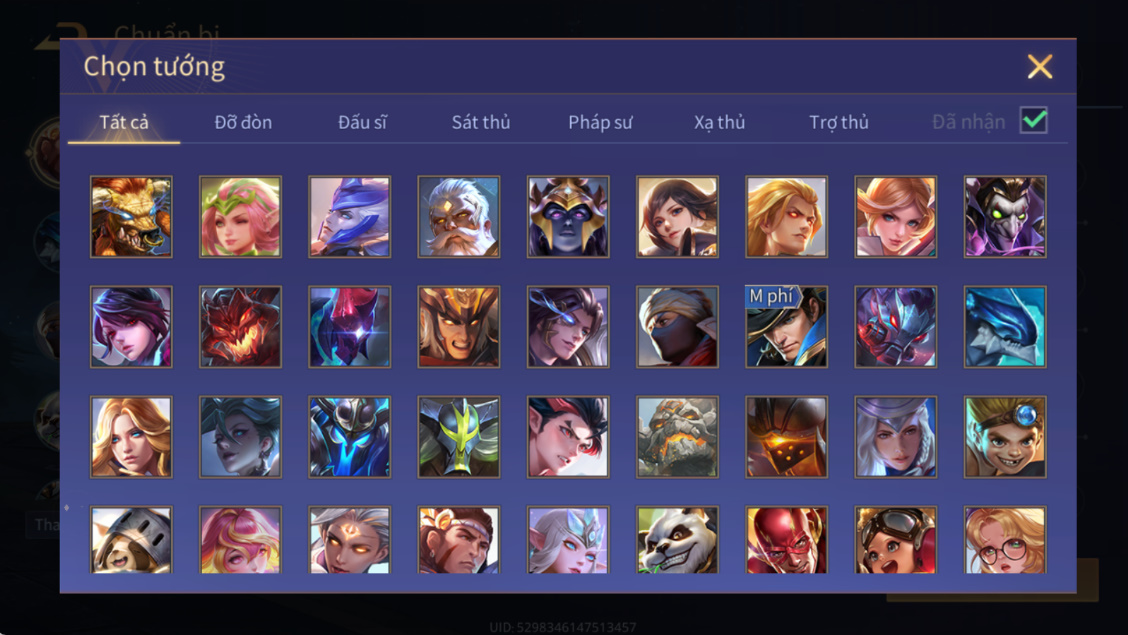1128x635 pixels.
Task: Select the blue shark creature hero
Action: pos(1005,326)
